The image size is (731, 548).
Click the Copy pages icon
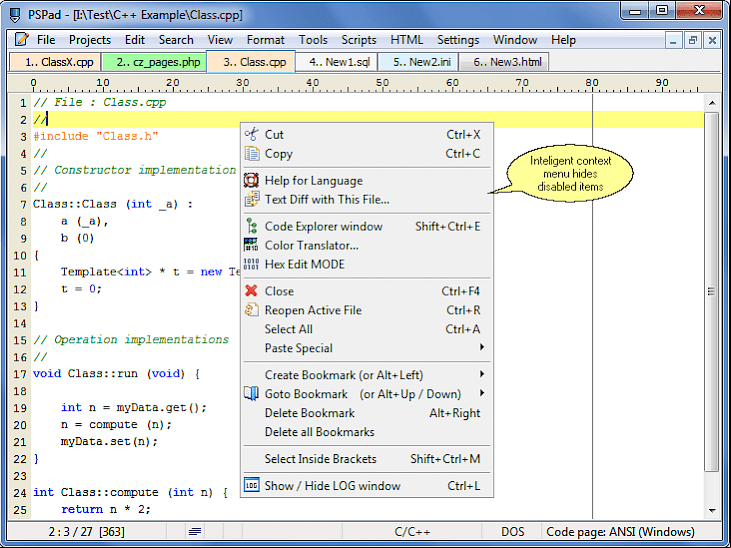(251, 153)
